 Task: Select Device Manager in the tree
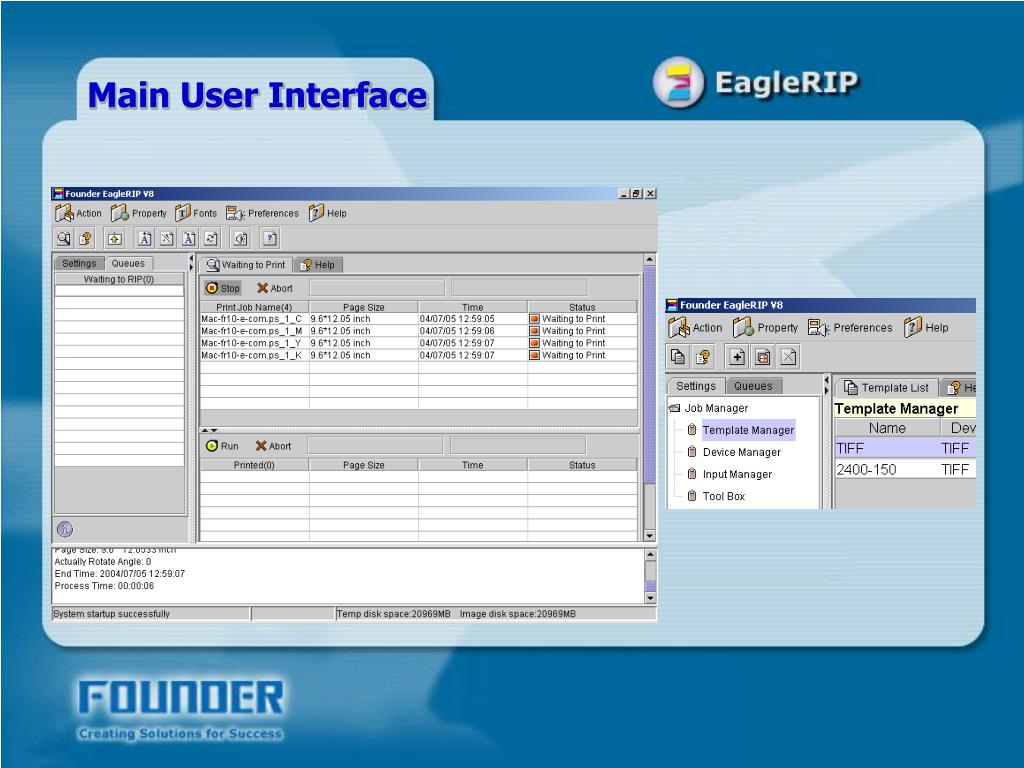pyautogui.click(x=742, y=452)
